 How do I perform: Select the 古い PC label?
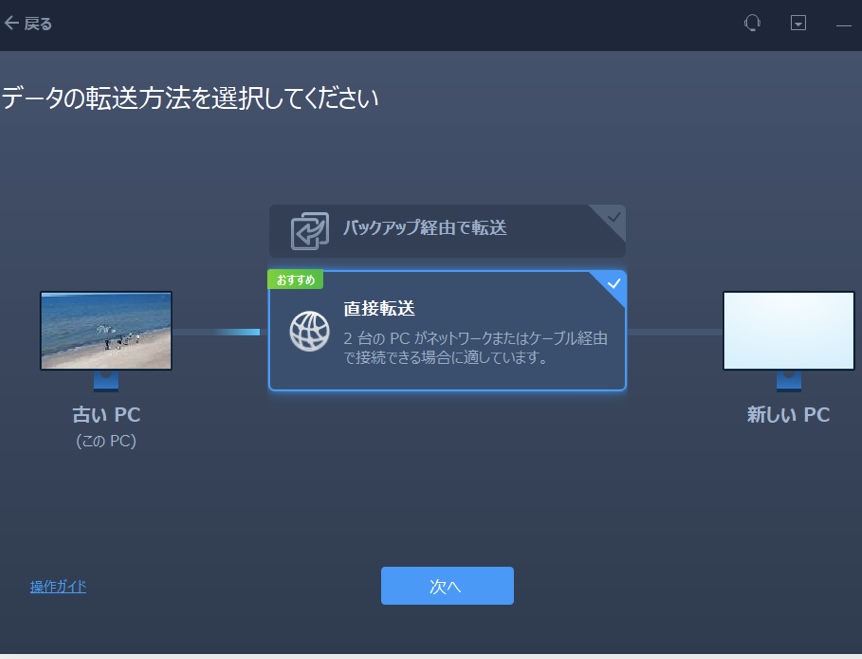point(105,414)
